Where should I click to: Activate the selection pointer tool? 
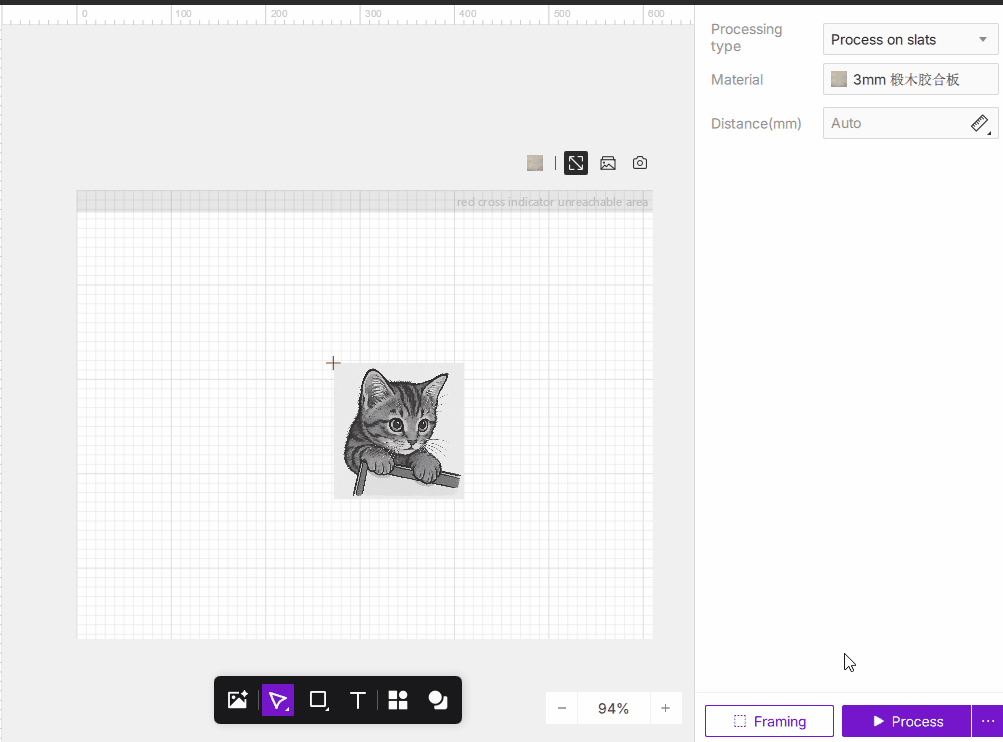click(278, 700)
